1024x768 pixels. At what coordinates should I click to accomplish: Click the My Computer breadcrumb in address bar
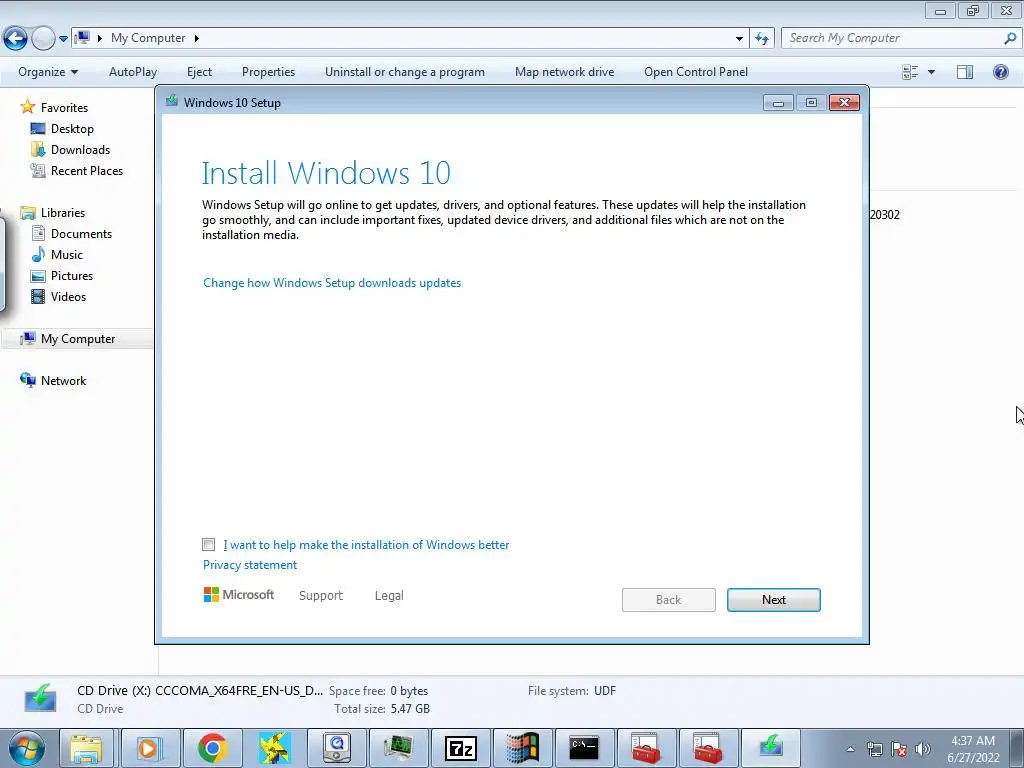tap(148, 38)
